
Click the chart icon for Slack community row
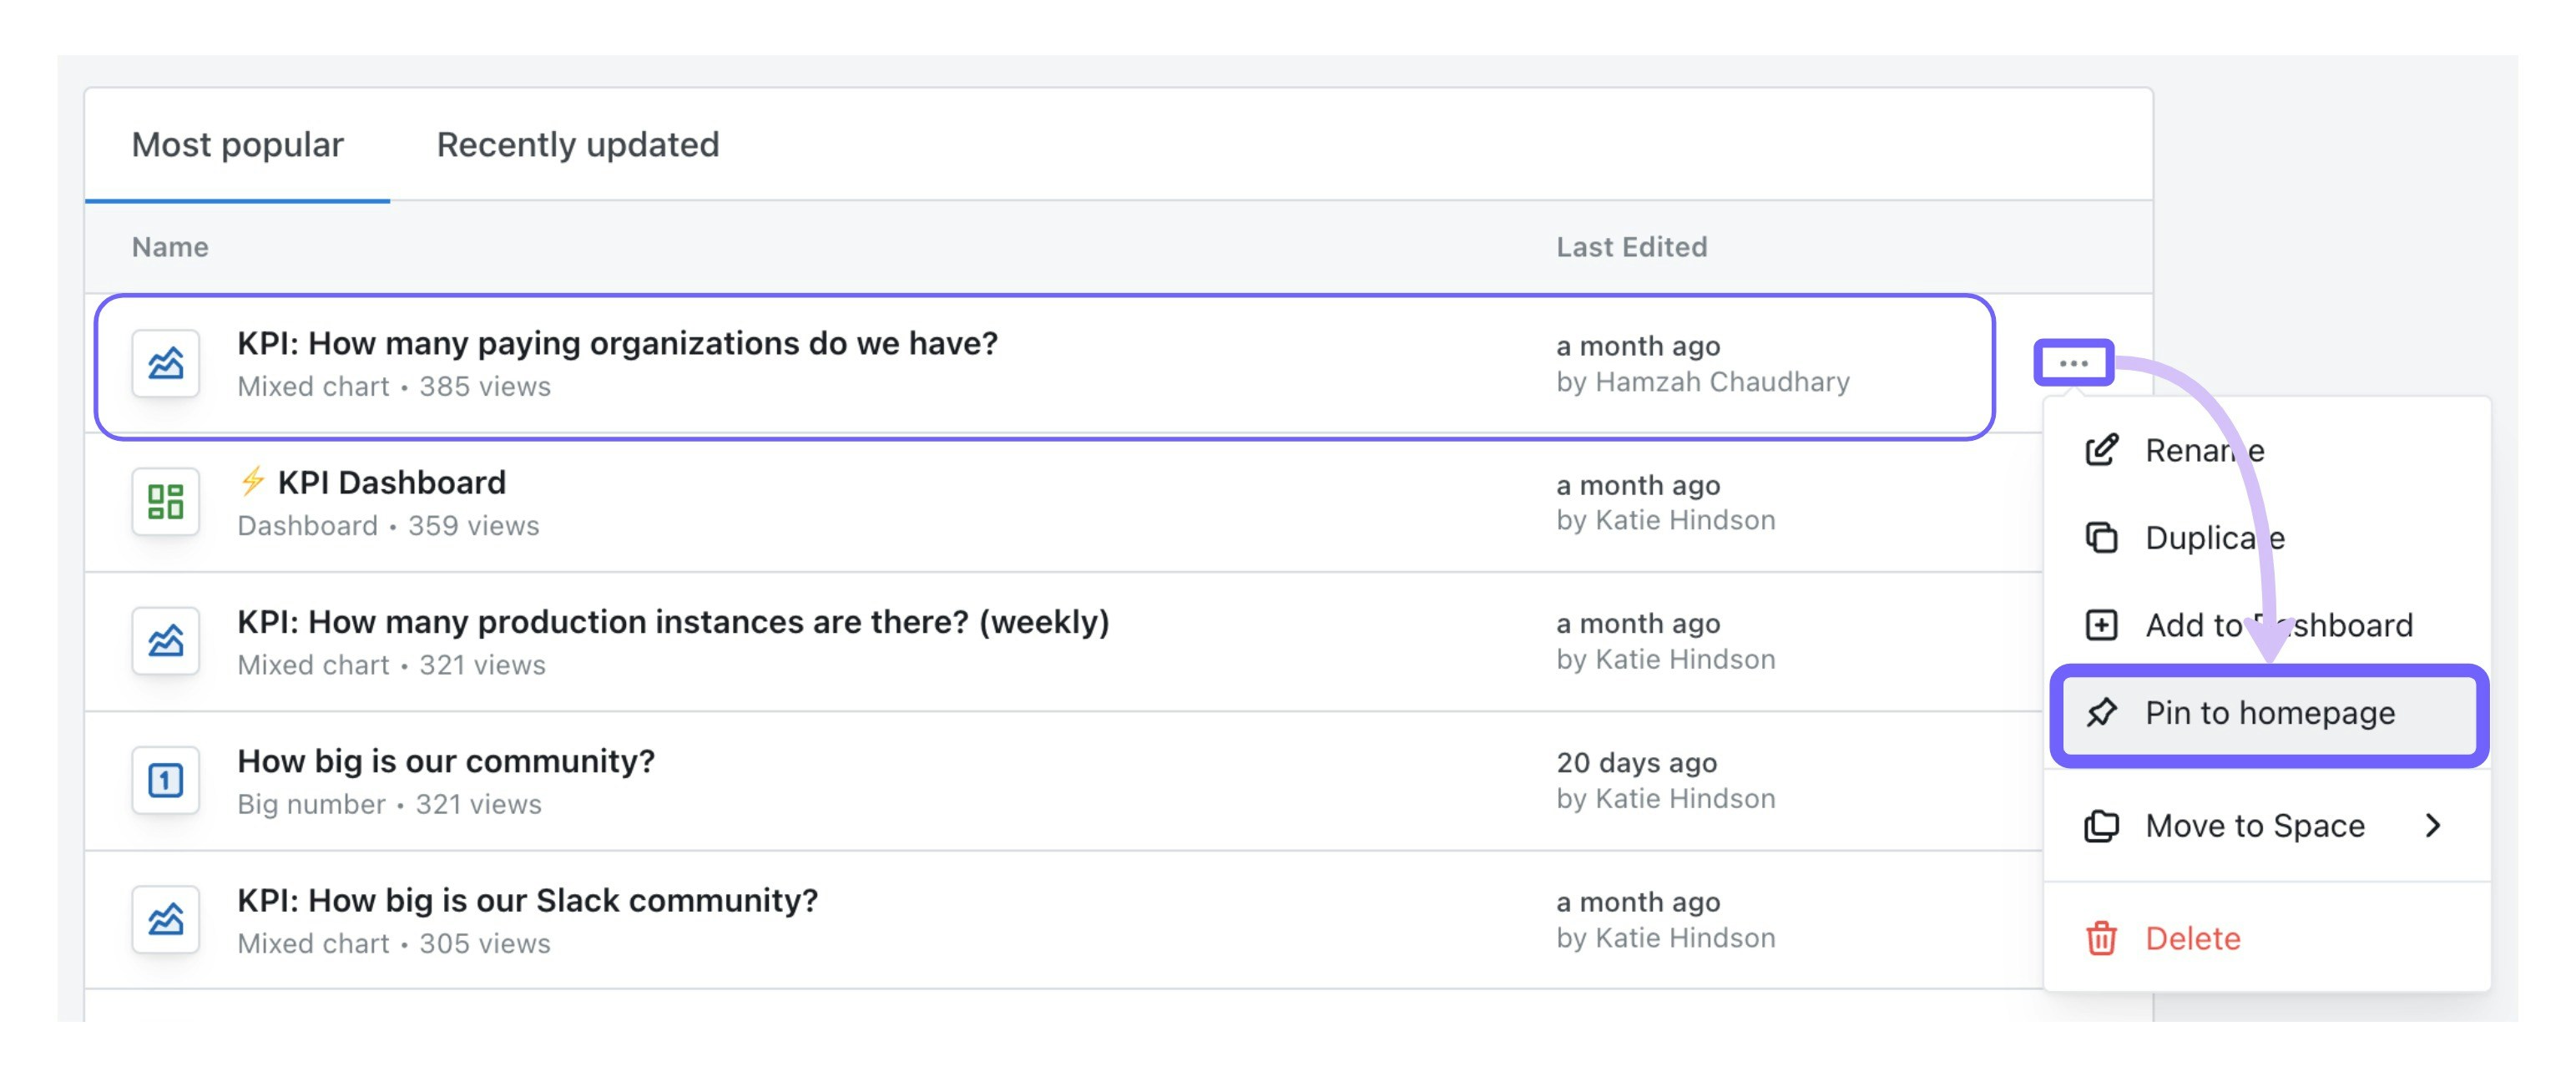click(165, 919)
